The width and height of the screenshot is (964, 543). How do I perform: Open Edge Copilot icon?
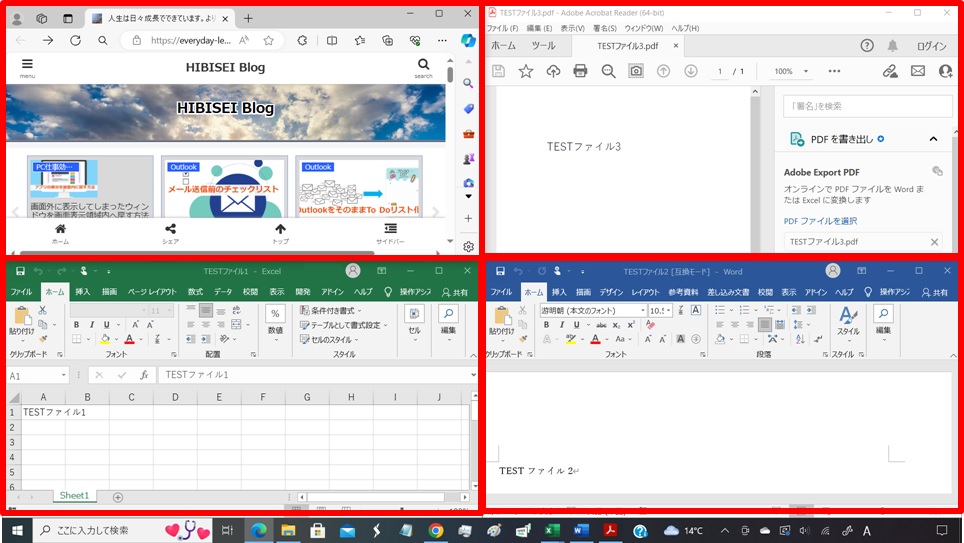click(468, 41)
